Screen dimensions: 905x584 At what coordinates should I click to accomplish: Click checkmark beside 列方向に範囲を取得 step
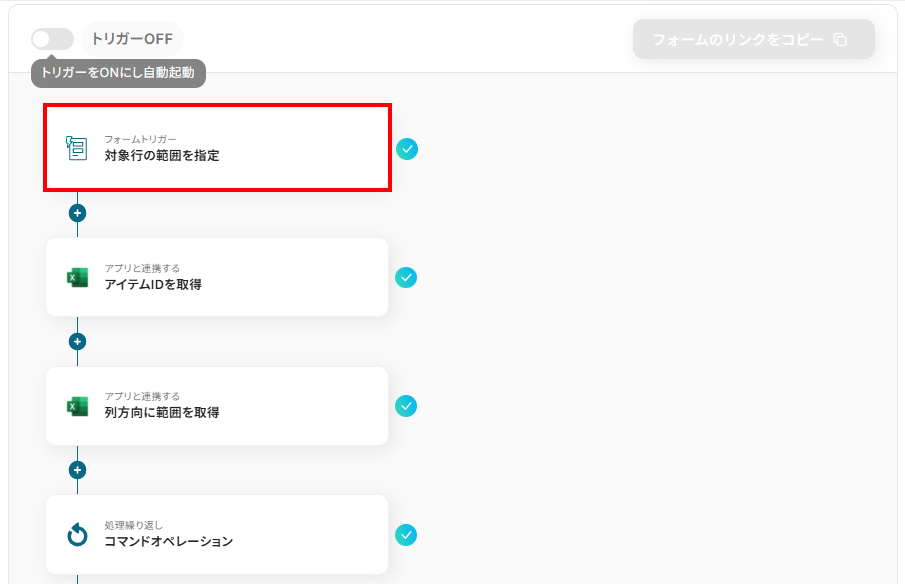[x=406, y=406]
